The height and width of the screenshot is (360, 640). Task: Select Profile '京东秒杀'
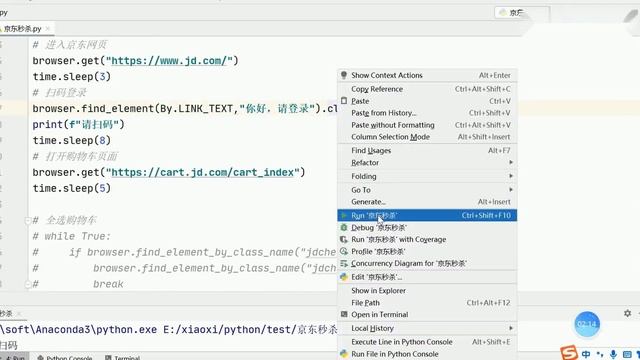click(x=427, y=251)
